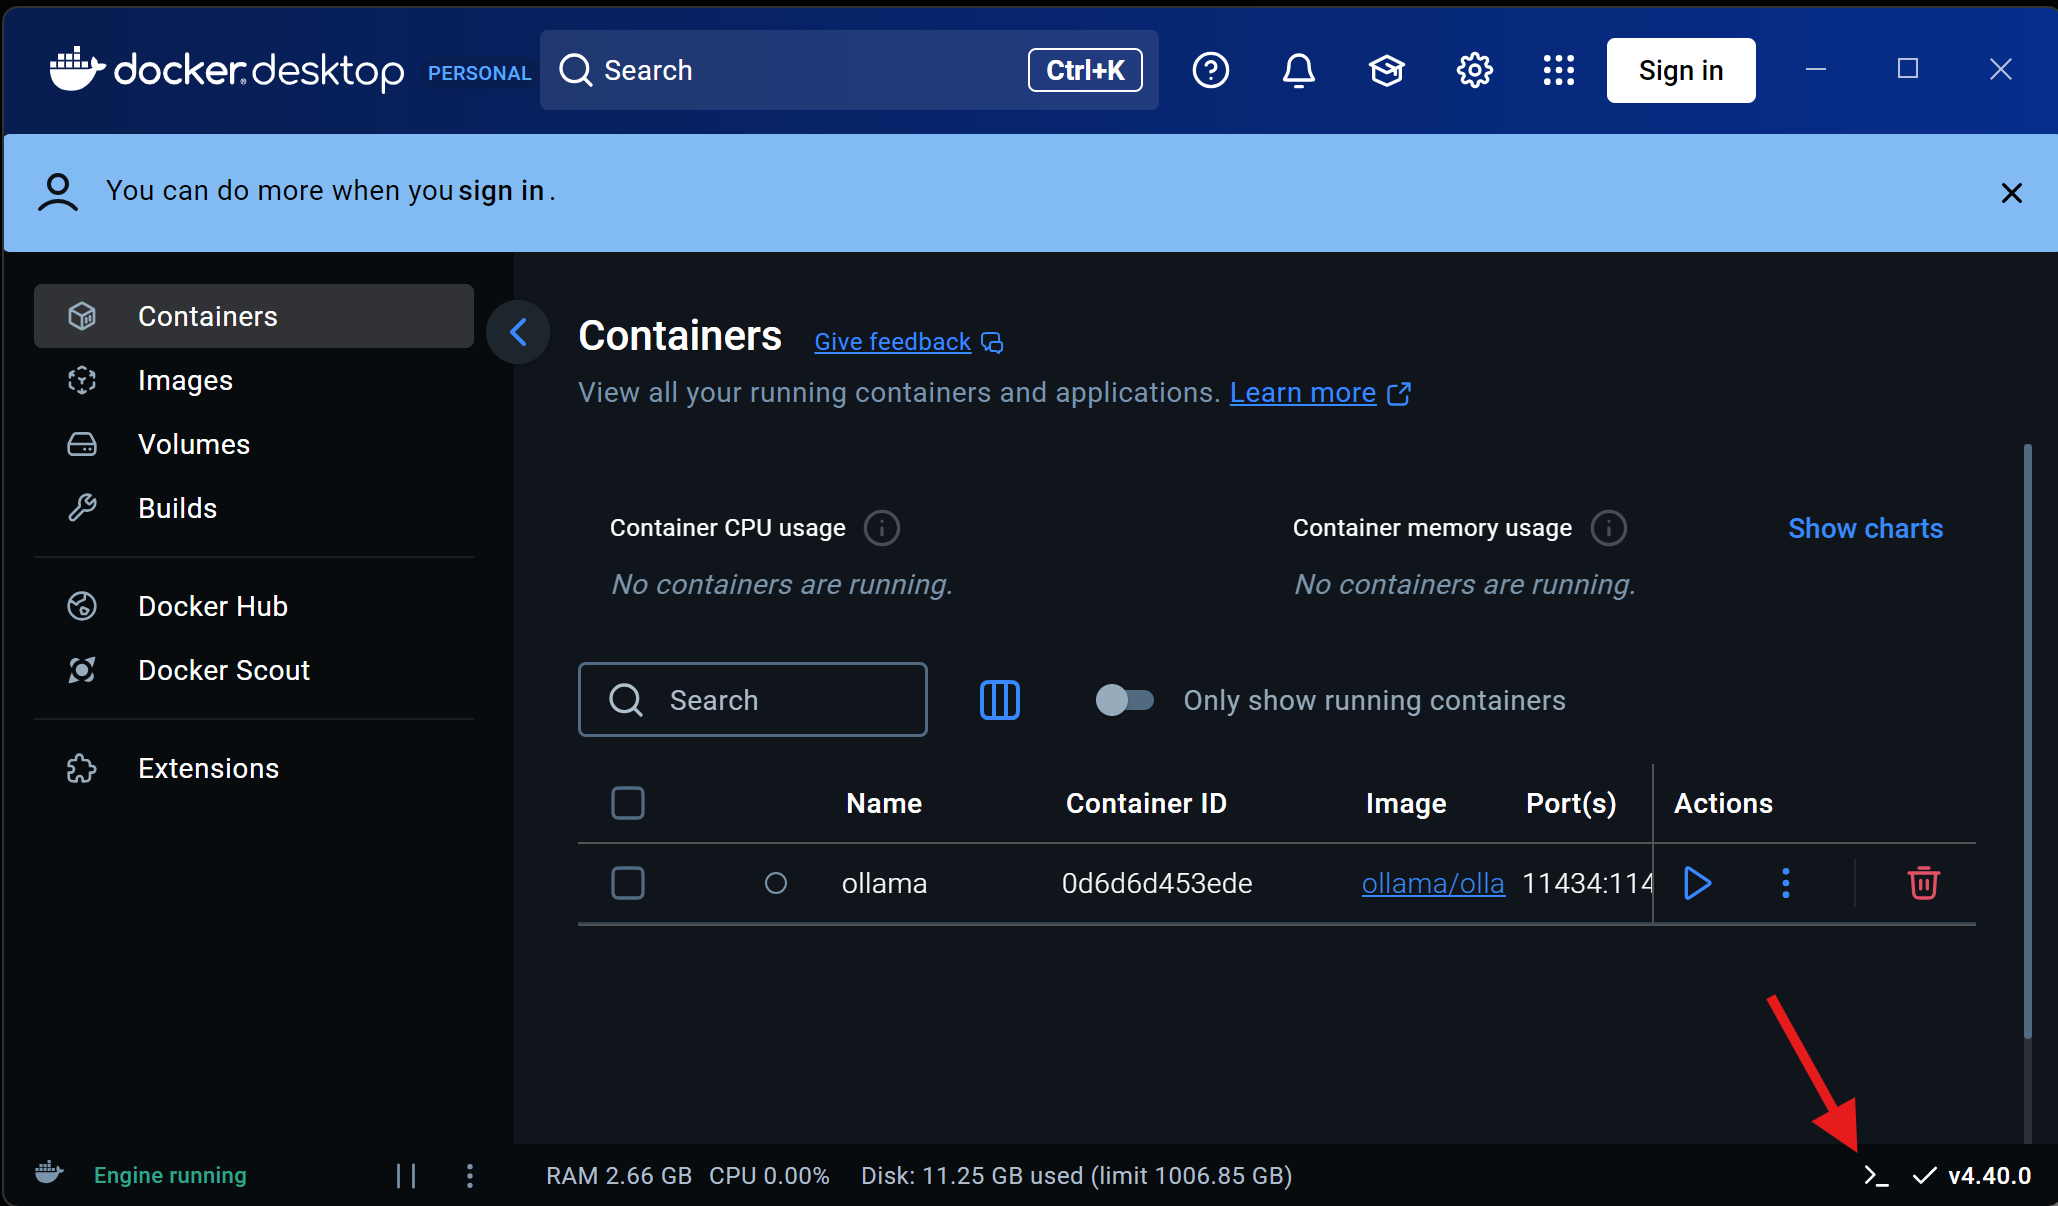The width and height of the screenshot is (2058, 1206).
Task: Open the Learning center graduation cap icon
Action: point(1386,70)
